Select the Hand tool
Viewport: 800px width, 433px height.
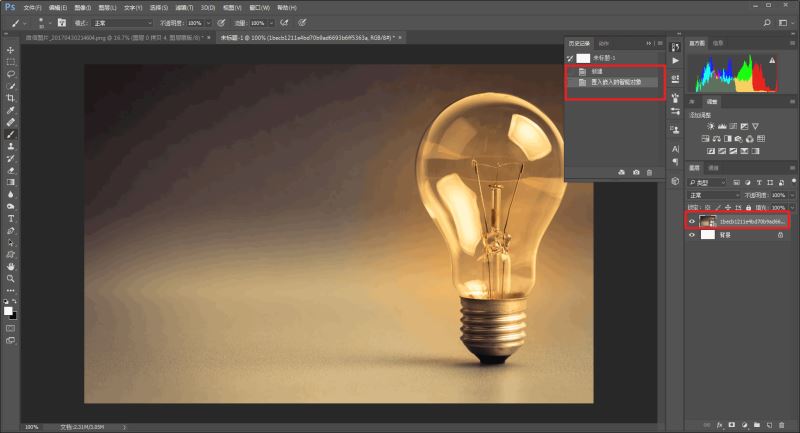pyautogui.click(x=10, y=266)
